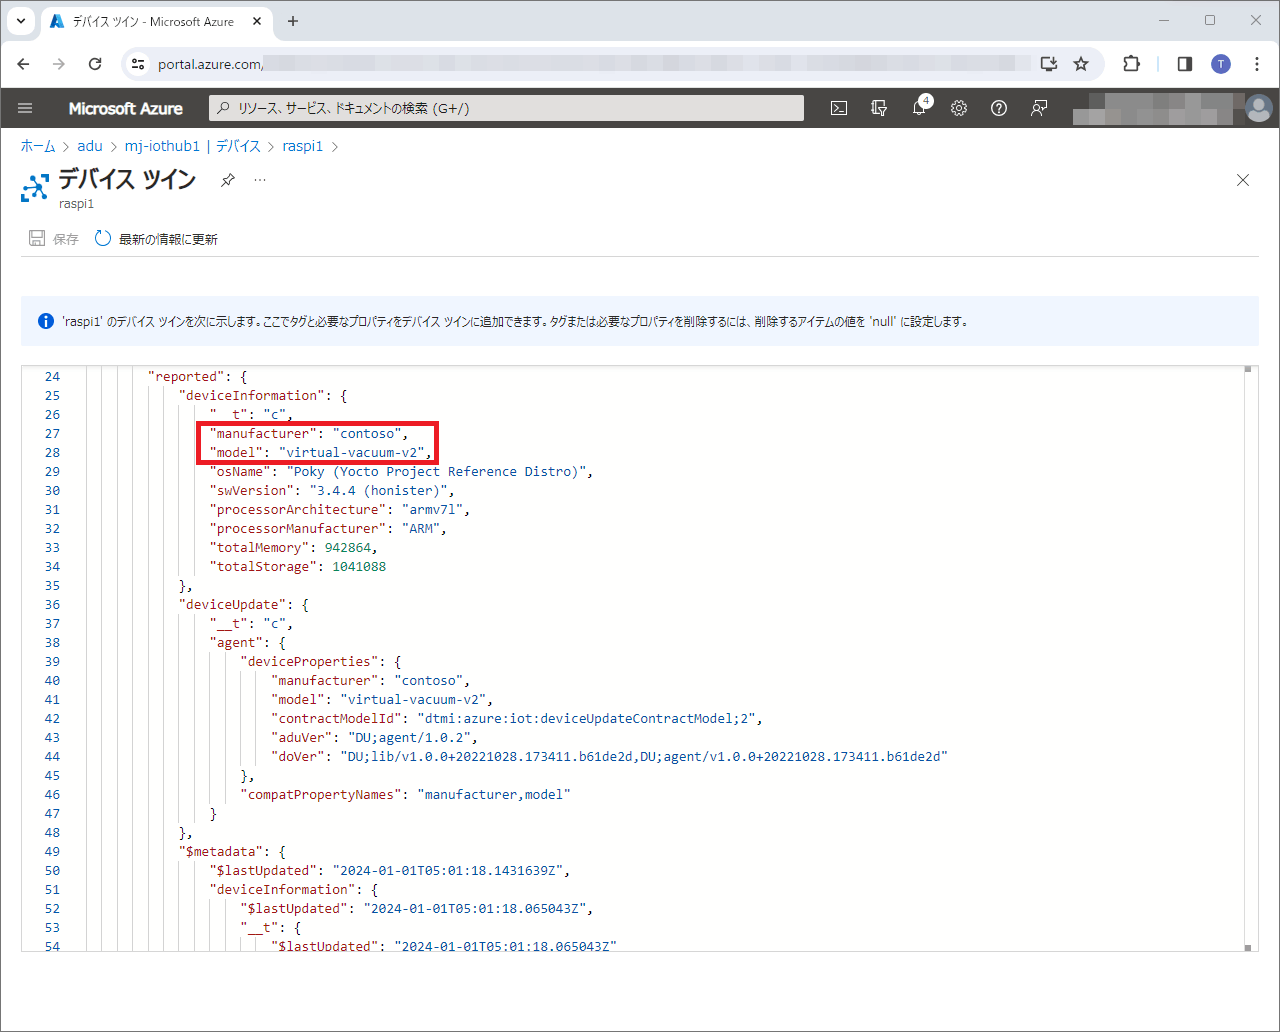The height and width of the screenshot is (1032, 1280).
Task: Pin the Device Twin blade
Action: (x=228, y=180)
